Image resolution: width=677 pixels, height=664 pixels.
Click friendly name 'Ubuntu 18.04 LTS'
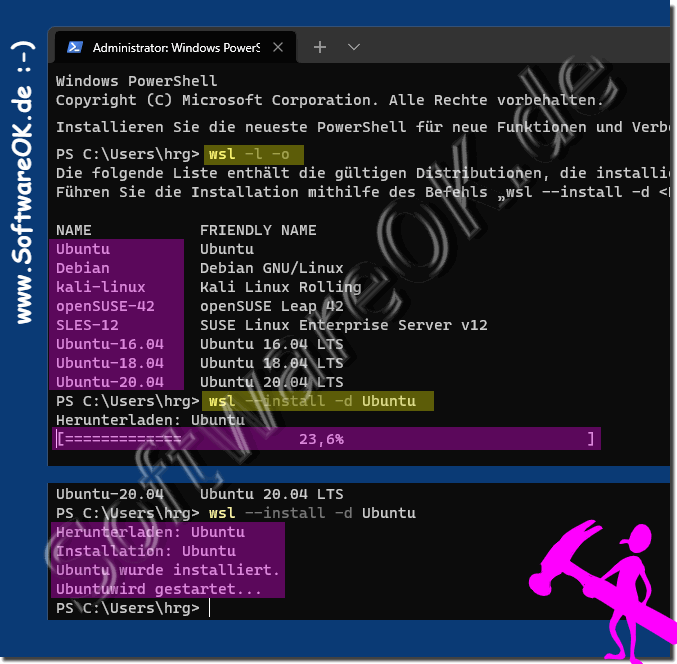pyautogui.click(x=272, y=364)
